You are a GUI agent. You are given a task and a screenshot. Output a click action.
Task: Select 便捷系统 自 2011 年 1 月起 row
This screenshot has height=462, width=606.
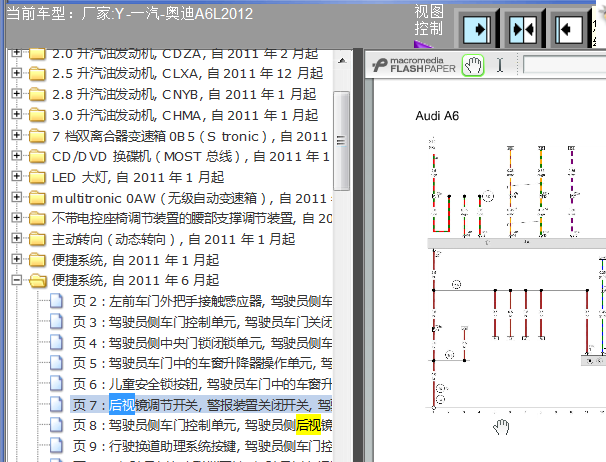[x=136, y=260]
